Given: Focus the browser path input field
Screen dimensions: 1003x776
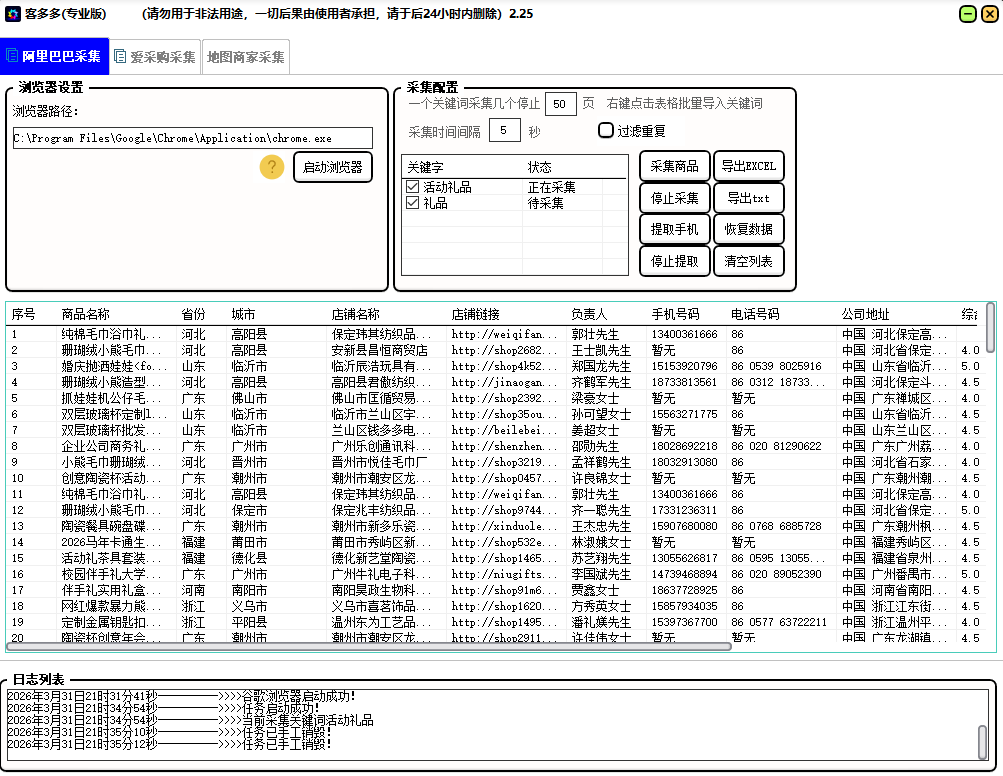Looking at the screenshot, I should point(192,138).
